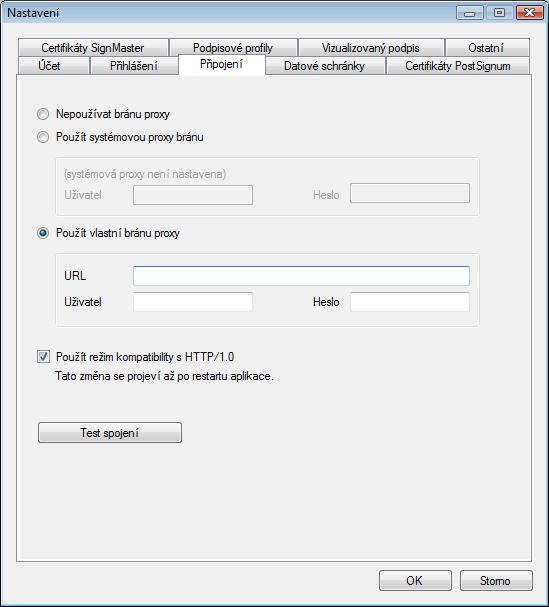Select the Připojení tab
This screenshot has height=607, width=549.
(x=221, y=64)
